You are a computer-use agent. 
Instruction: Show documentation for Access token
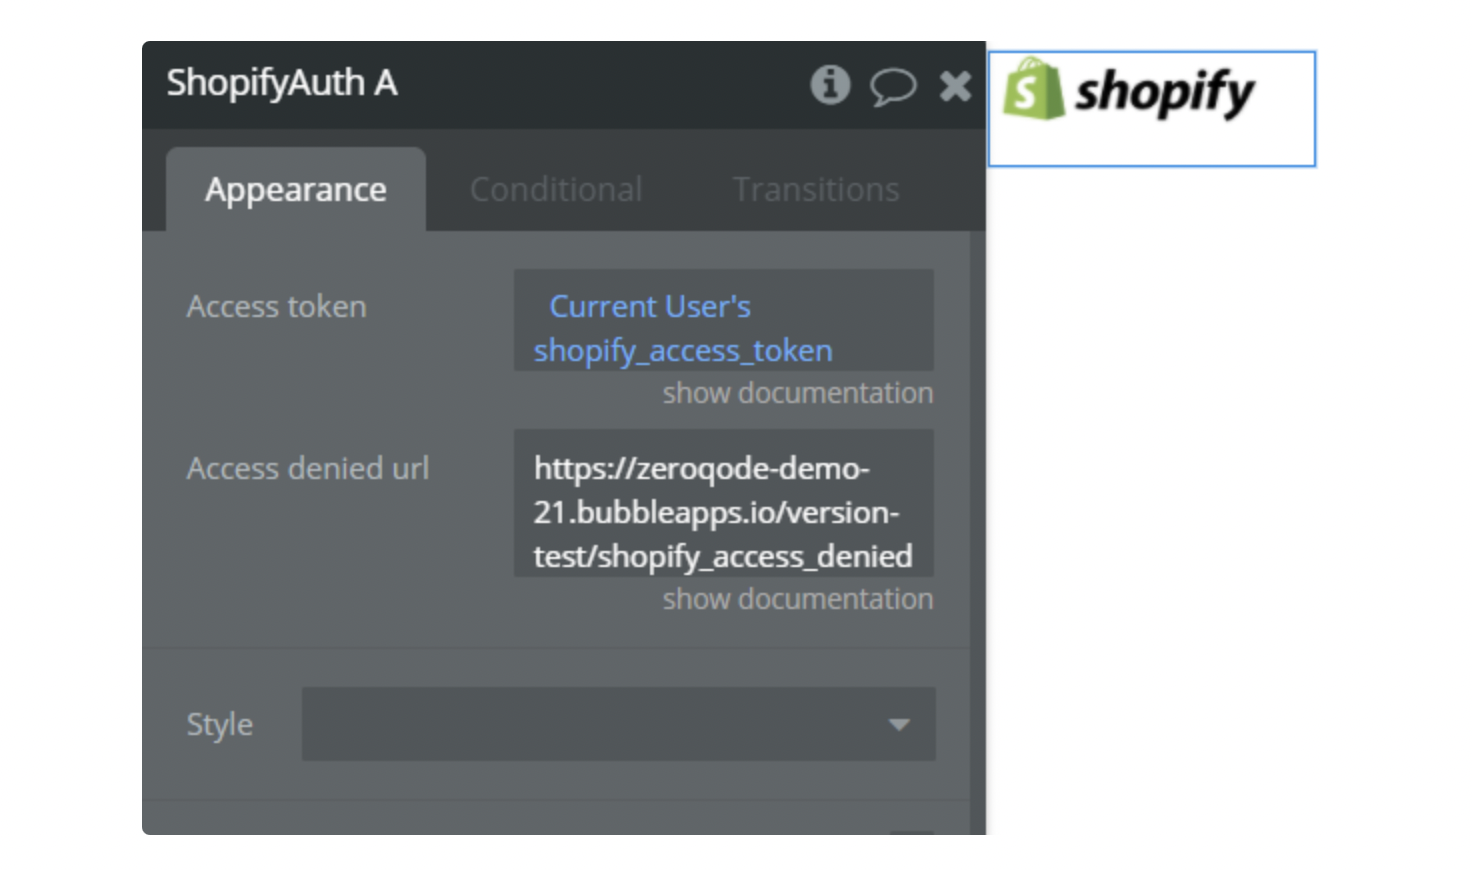pyautogui.click(x=797, y=393)
